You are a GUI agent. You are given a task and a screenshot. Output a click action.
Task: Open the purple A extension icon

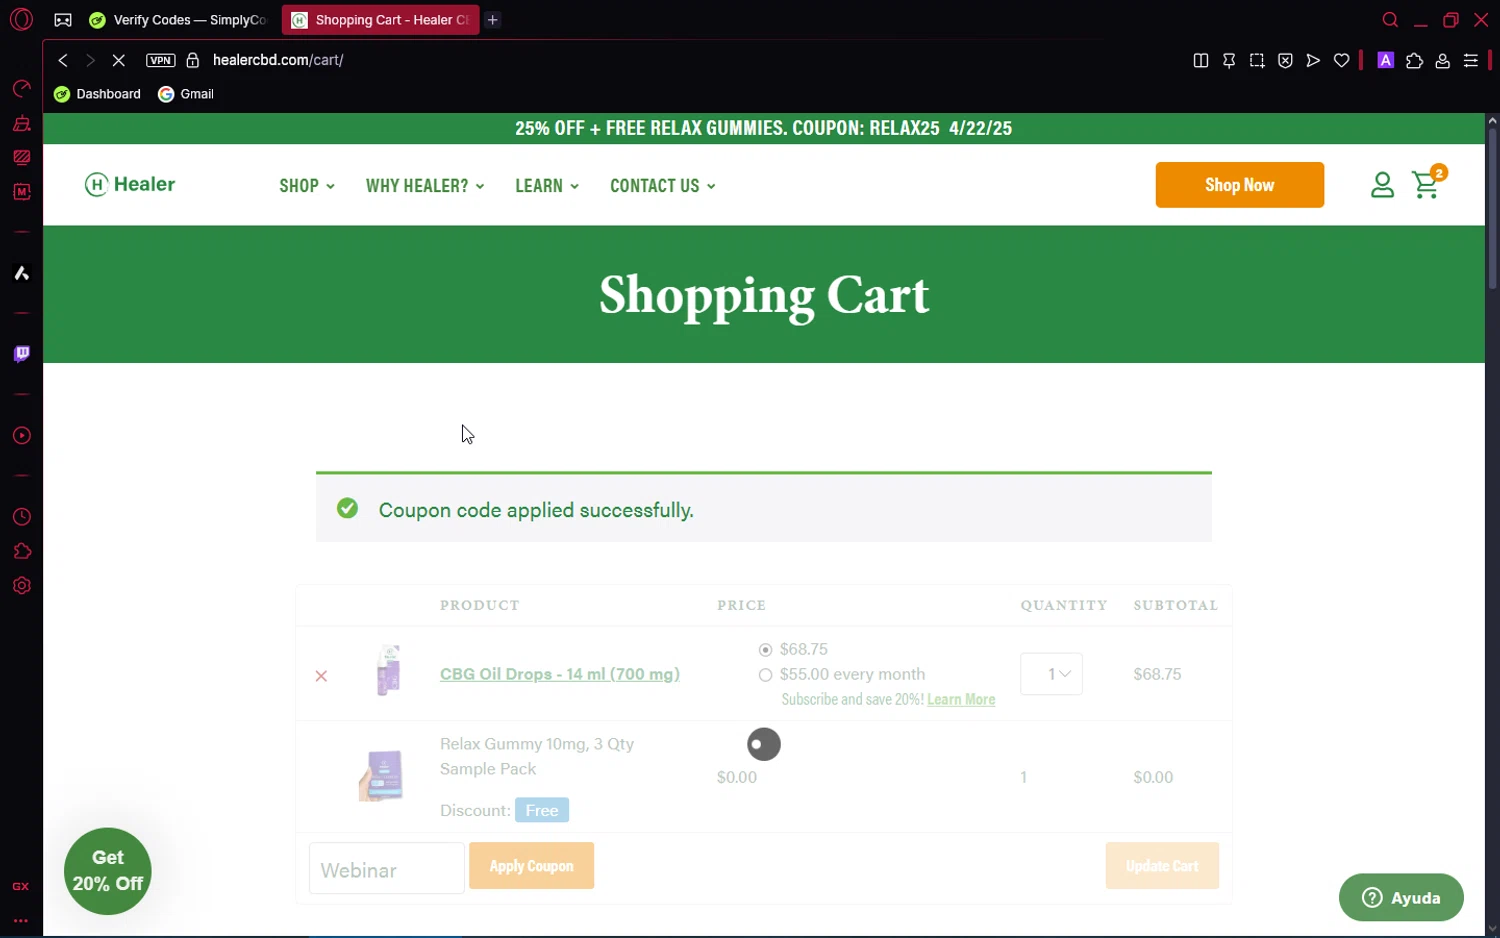point(1386,61)
